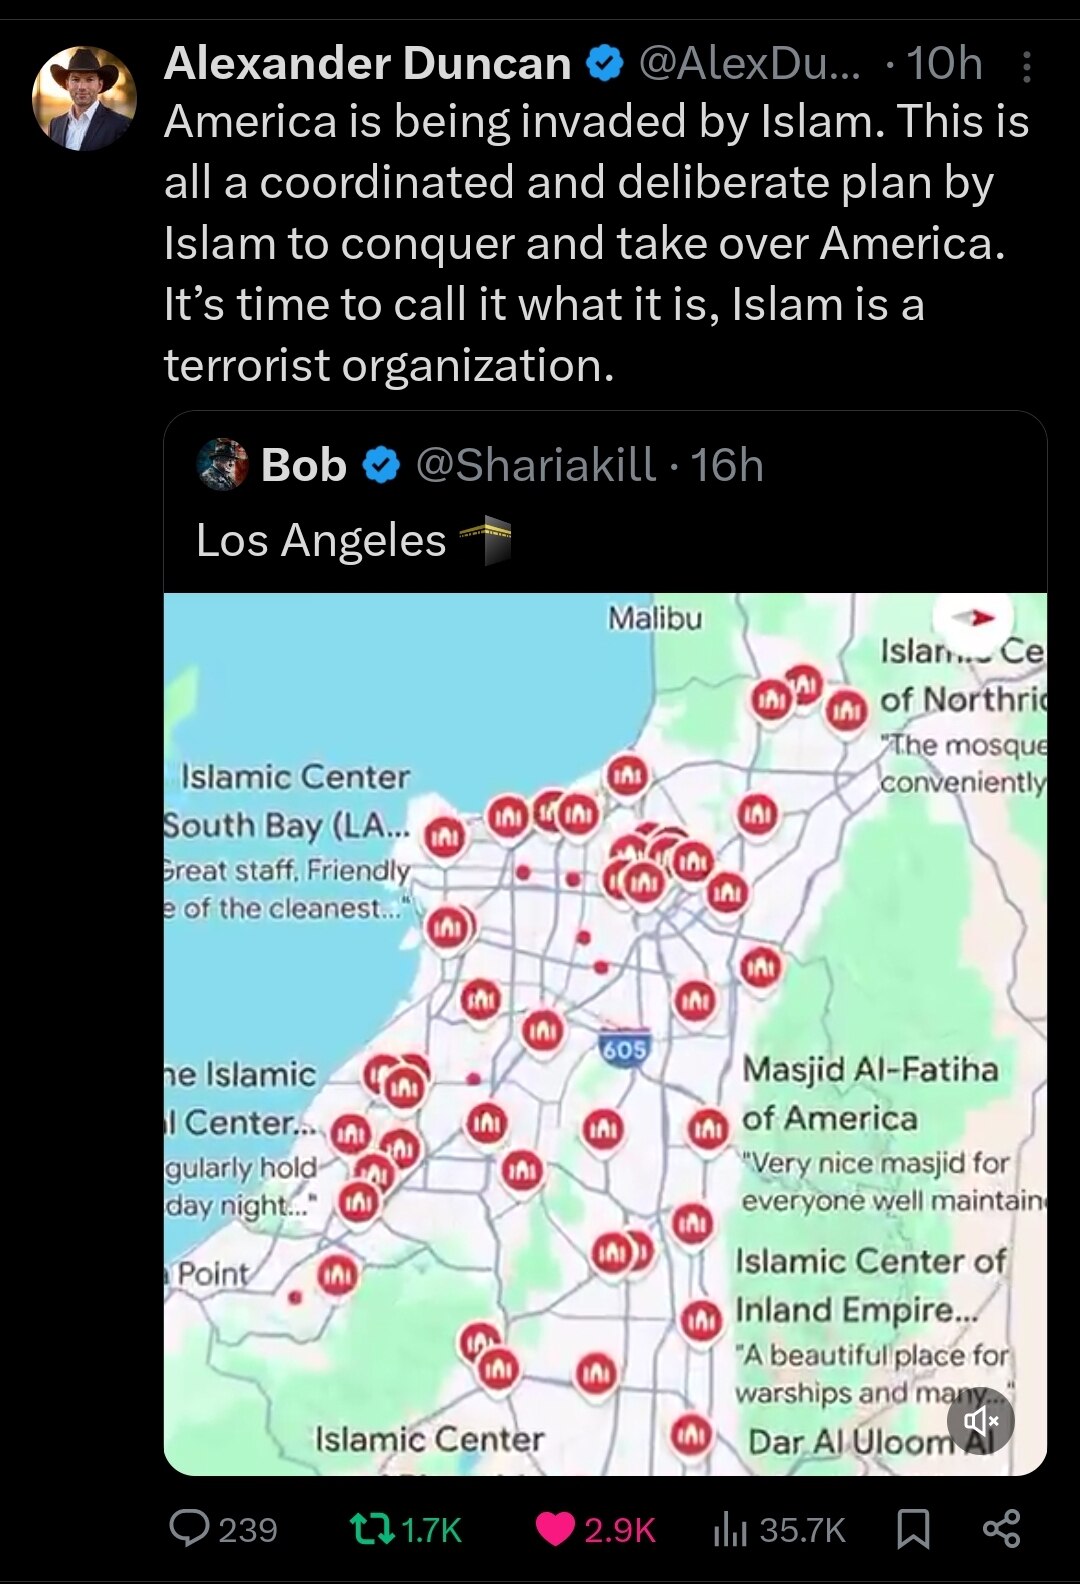The width and height of the screenshot is (1080, 1584).
Task: Open the @Shariakill handle
Action: [x=535, y=465]
